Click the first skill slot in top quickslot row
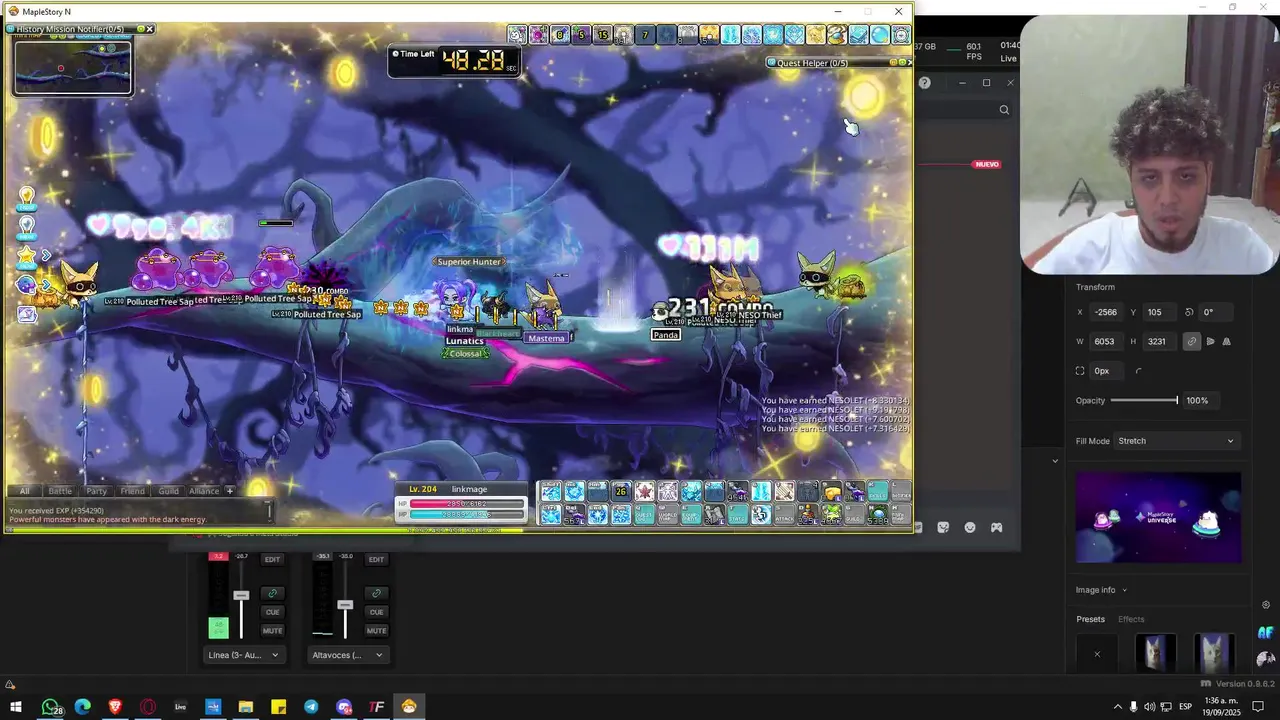 [551, 491]
